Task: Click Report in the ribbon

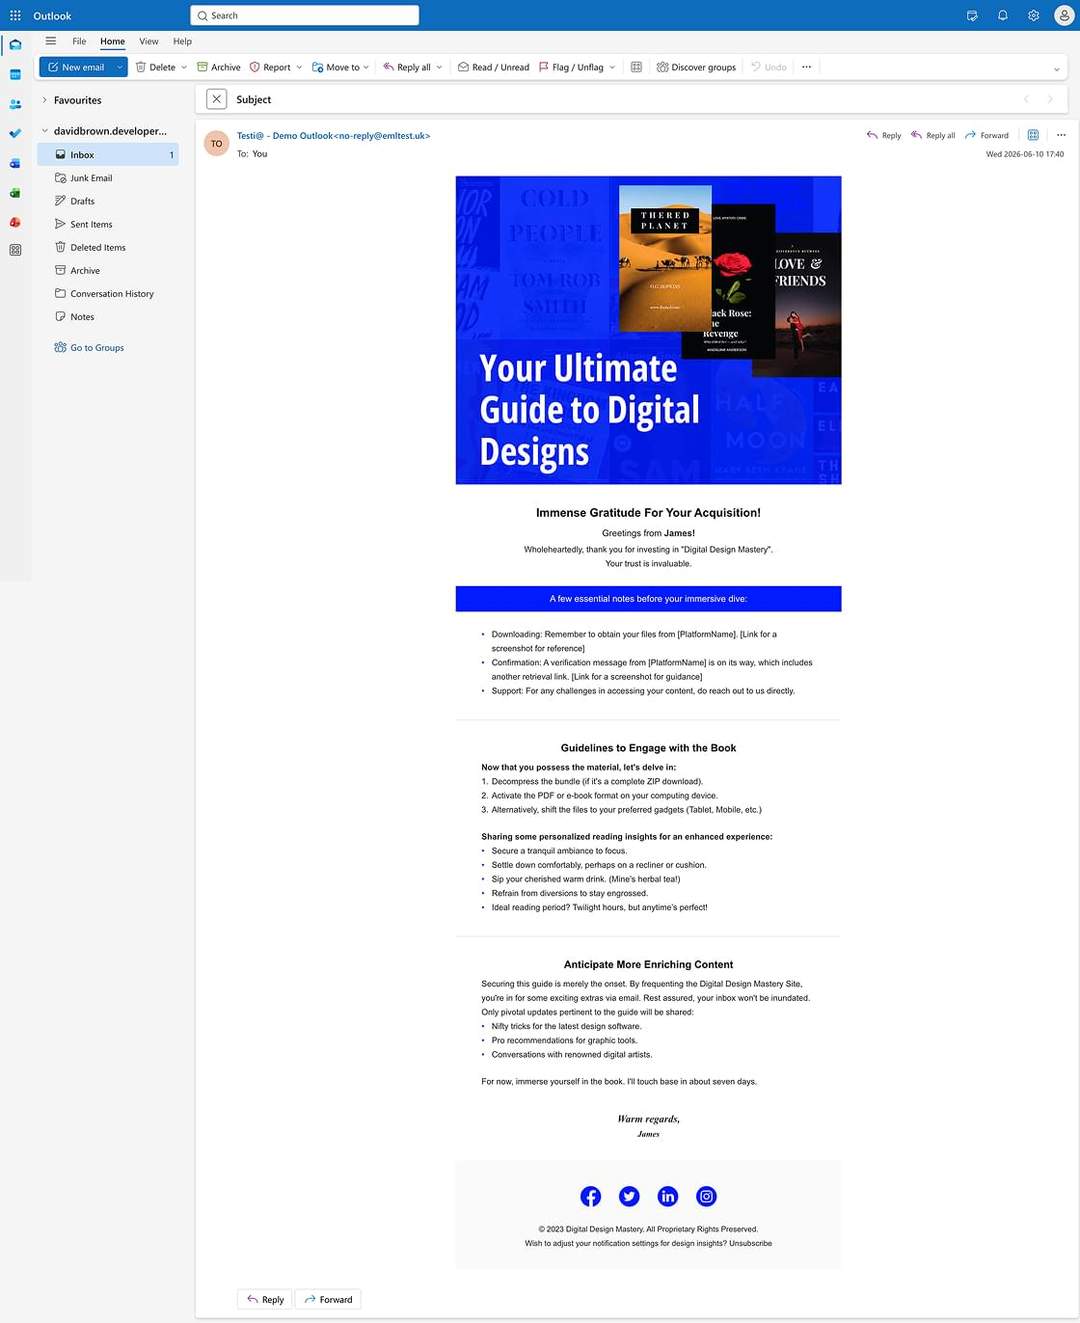Action: [x=270, y=67]
